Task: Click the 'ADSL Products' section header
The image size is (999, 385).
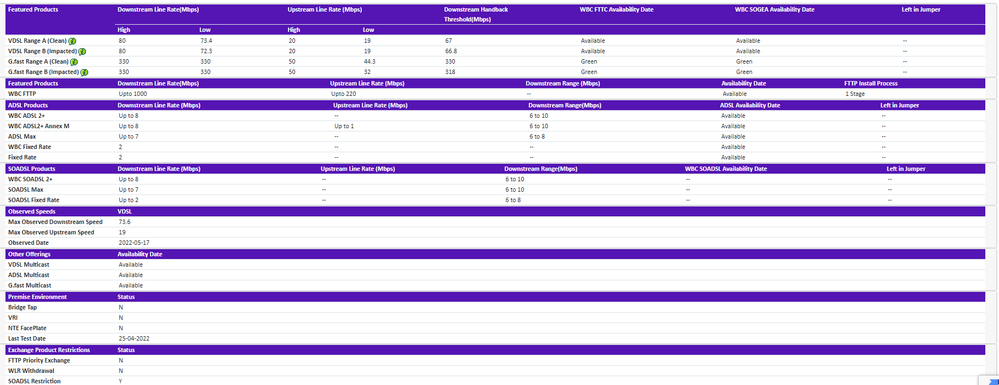Action: point(27,105)
